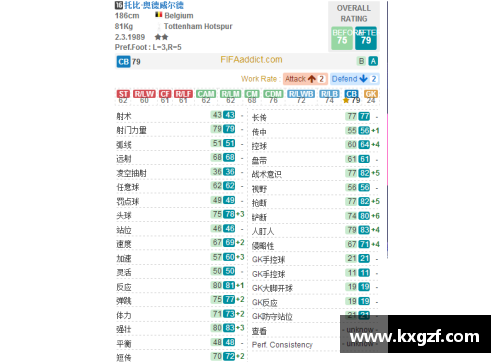Click the 186cm height text

pos(127,16)
